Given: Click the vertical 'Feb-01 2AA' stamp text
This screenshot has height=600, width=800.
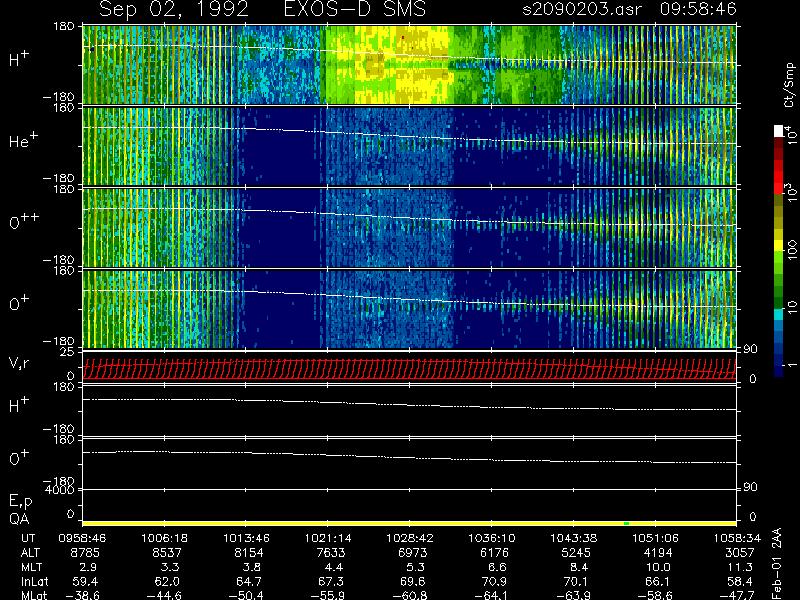Looking at the screenshot, I should pyautogui.click(x=778, y=563).
